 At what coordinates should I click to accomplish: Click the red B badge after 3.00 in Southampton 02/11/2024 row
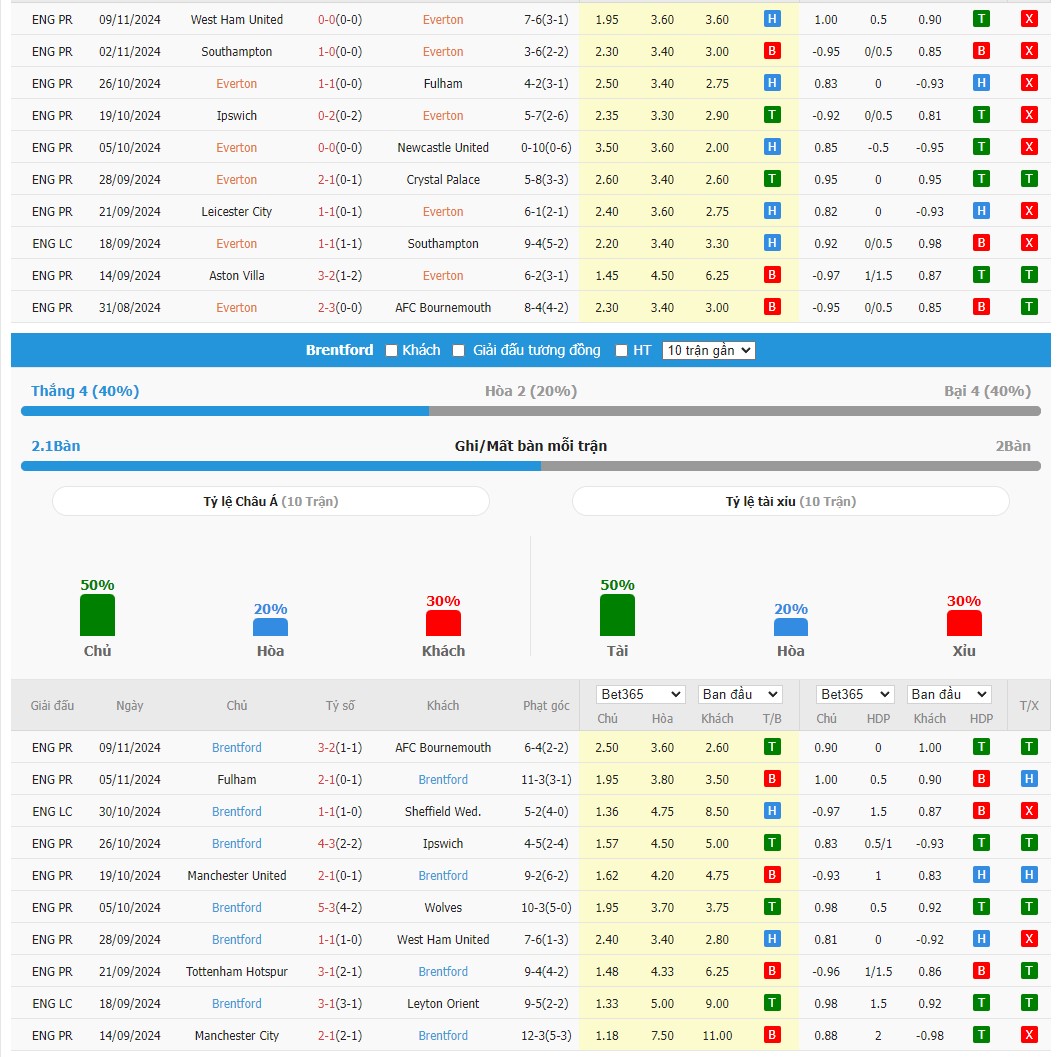[772, 51]
